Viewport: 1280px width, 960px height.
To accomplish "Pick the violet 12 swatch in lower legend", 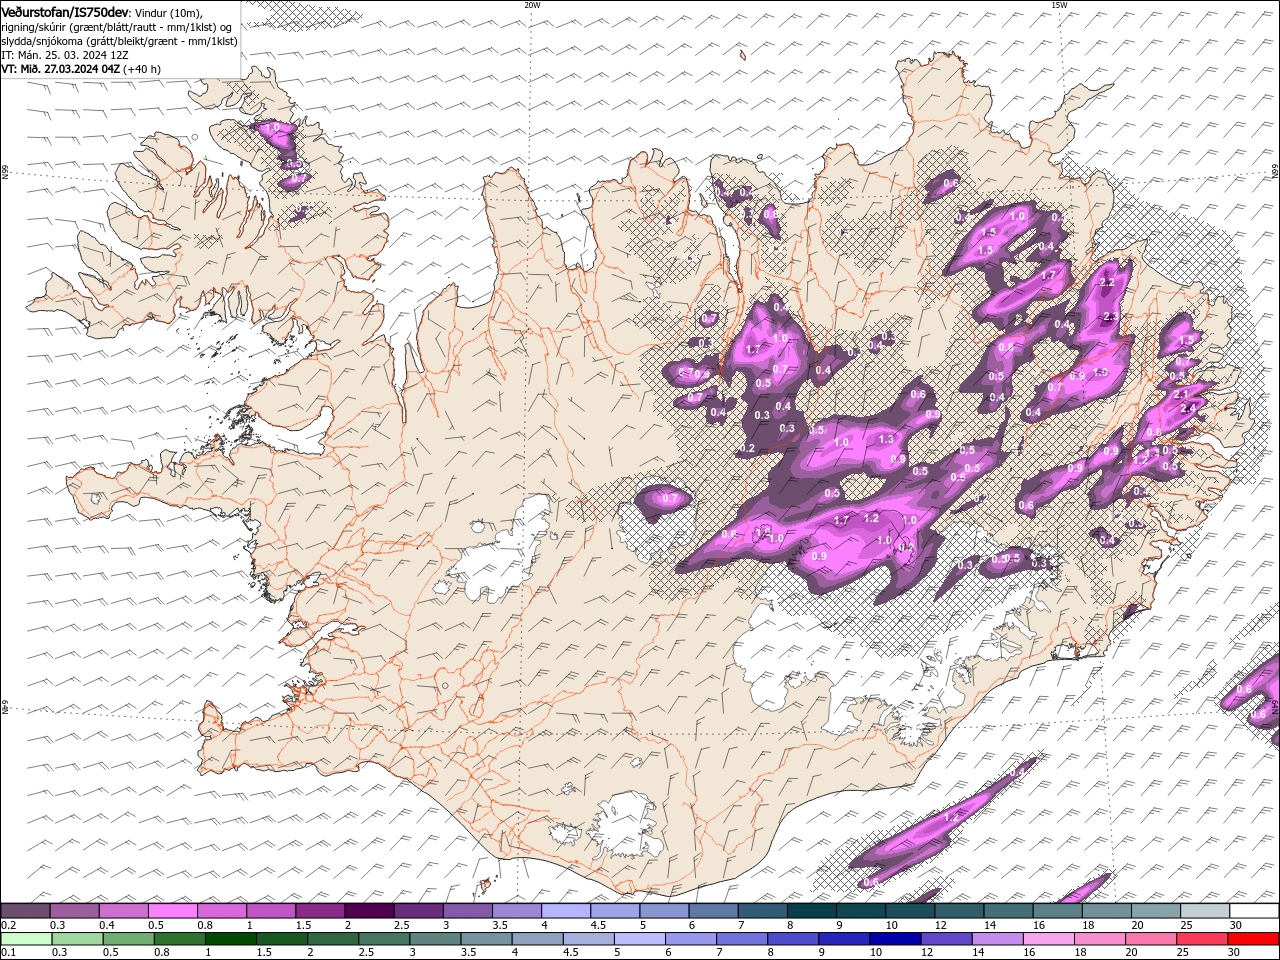I will (945, 939).
